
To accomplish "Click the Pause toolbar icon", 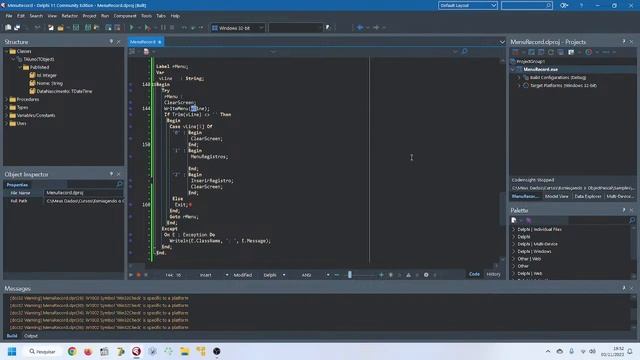I will [x=163, y=28].
